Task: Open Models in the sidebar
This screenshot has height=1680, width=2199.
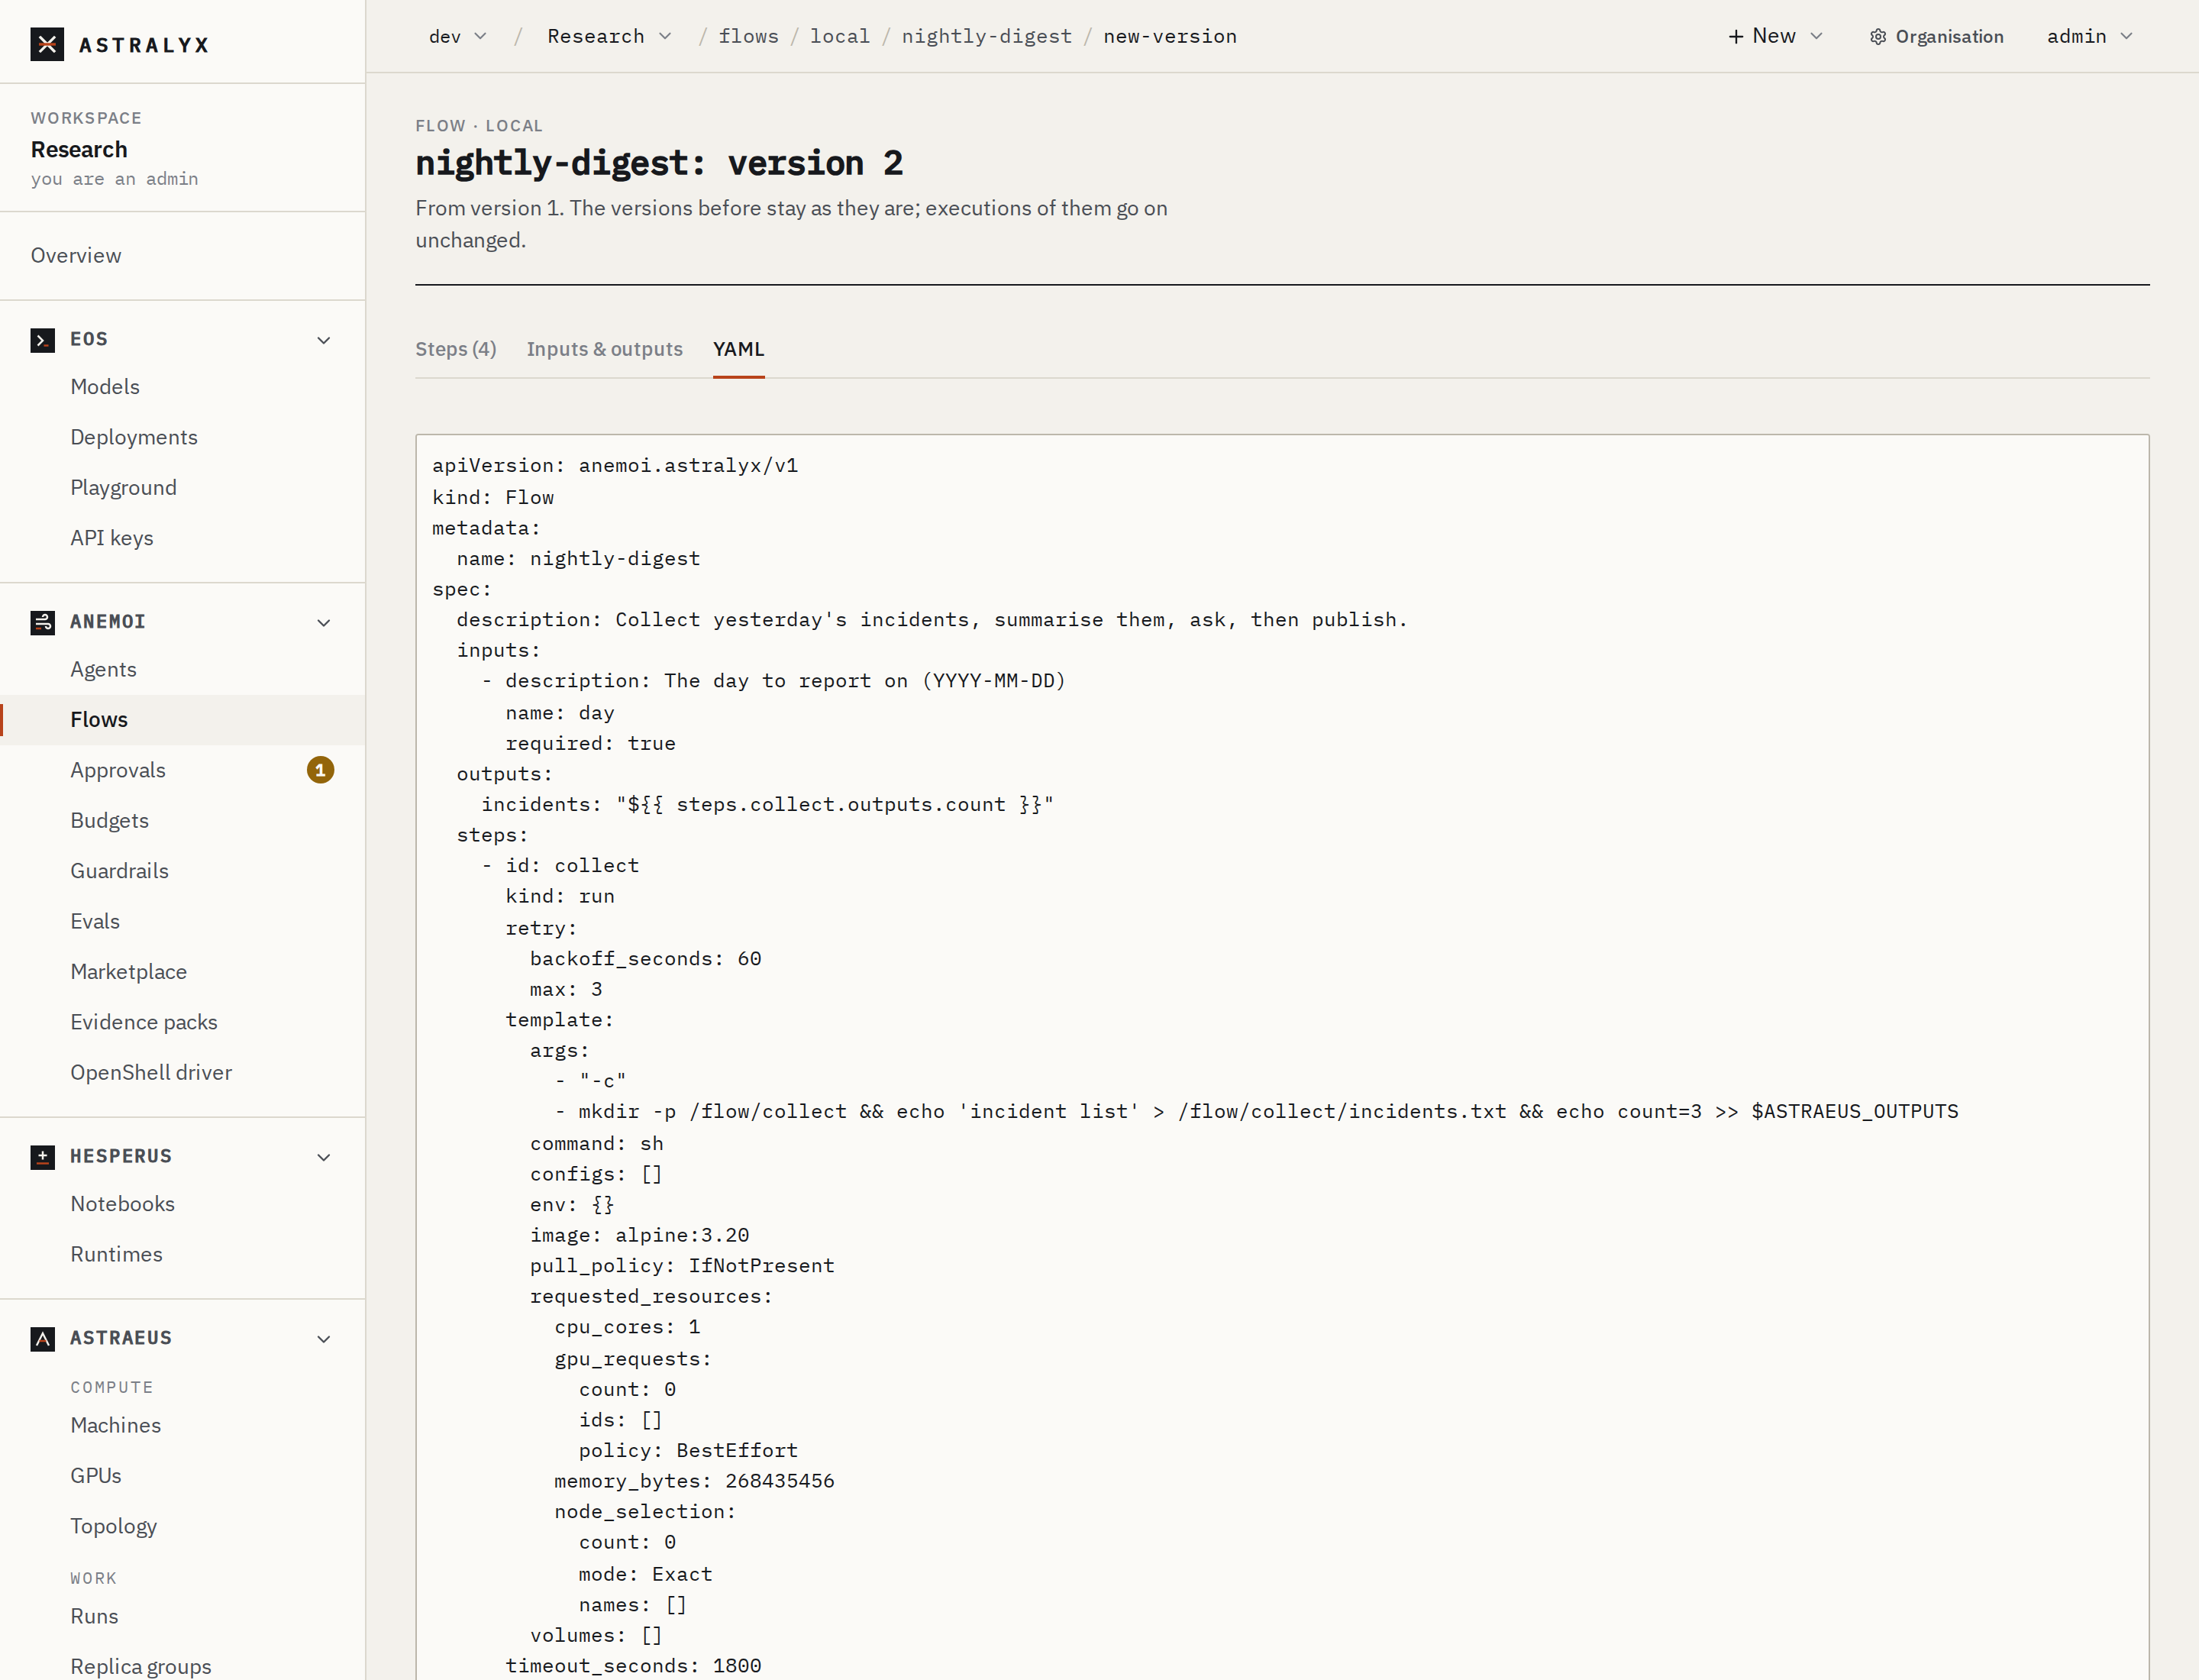Action: pos(105,387)
